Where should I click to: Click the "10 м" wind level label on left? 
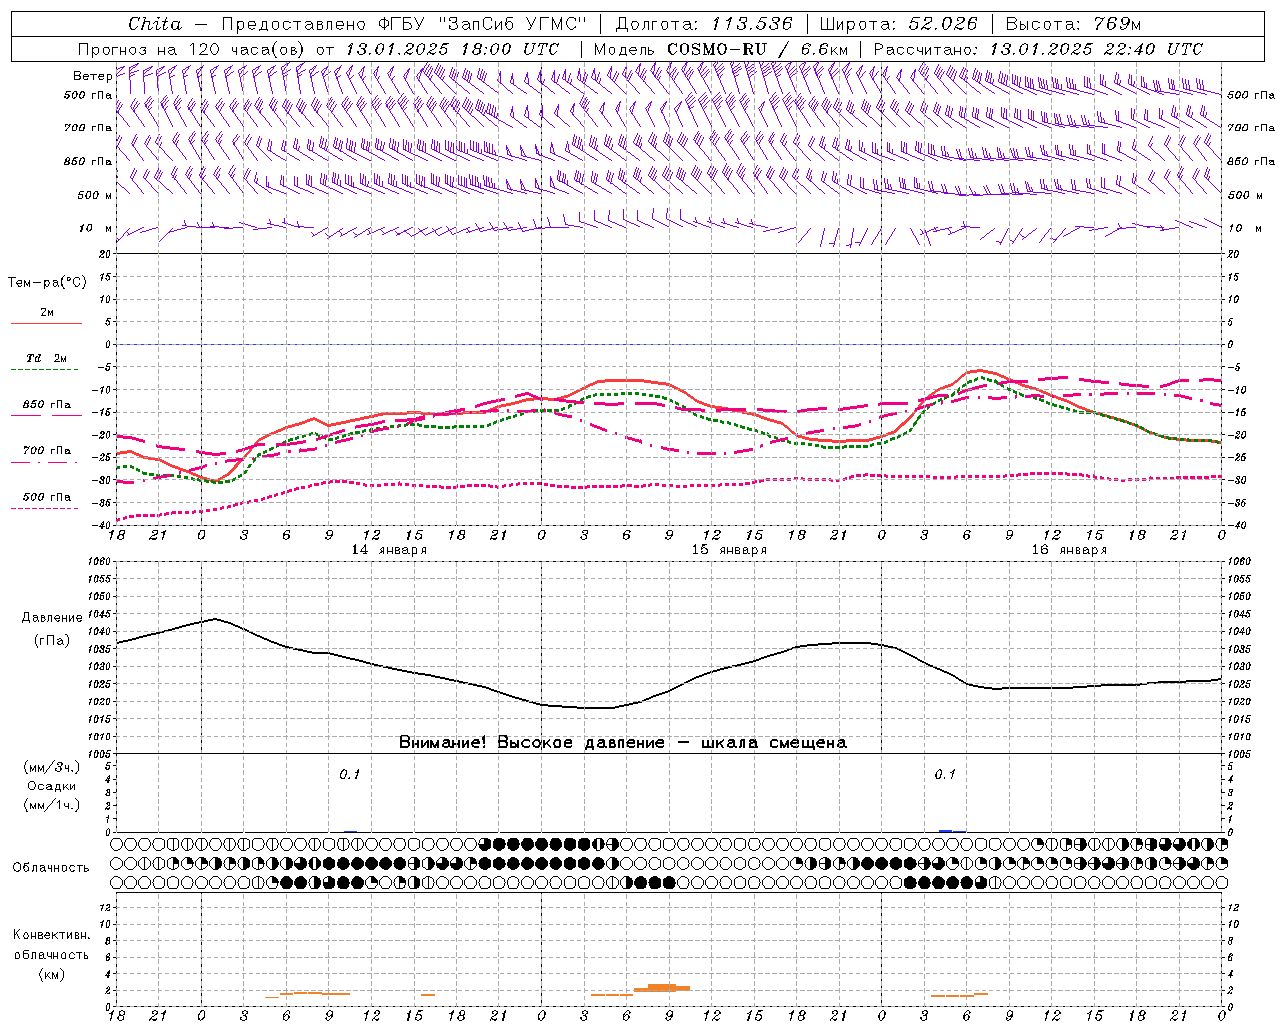click(x=95, y=228)
